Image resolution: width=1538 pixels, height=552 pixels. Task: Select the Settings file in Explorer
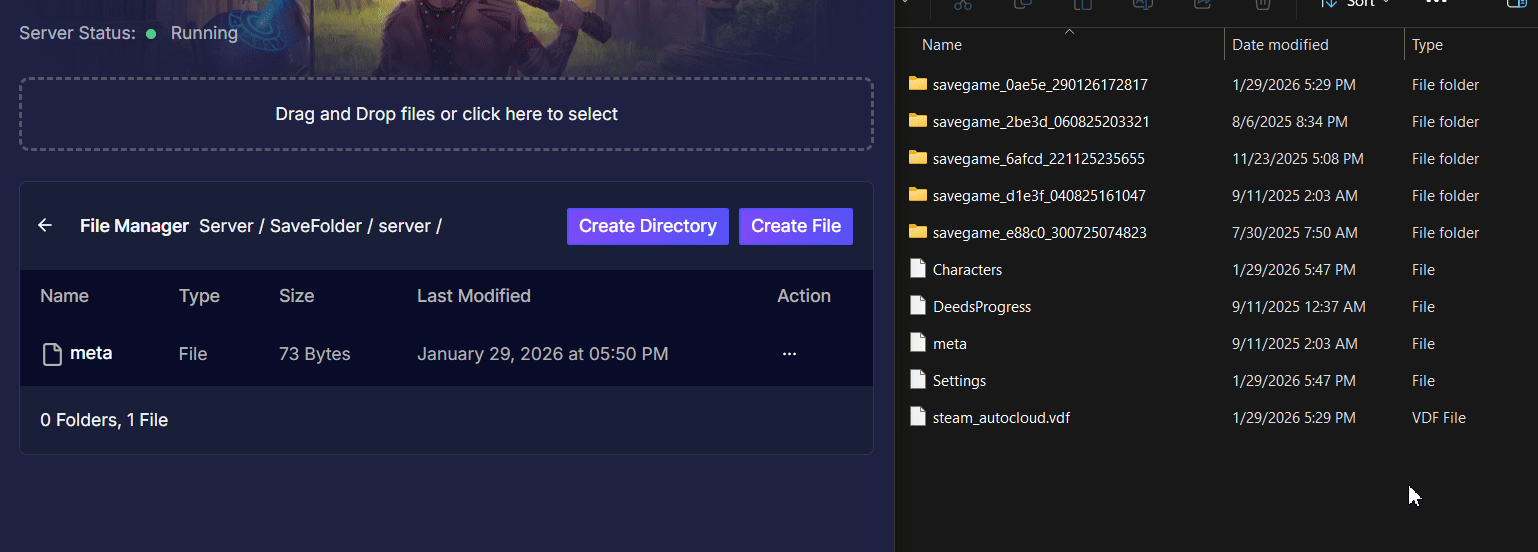coord(959,381)
